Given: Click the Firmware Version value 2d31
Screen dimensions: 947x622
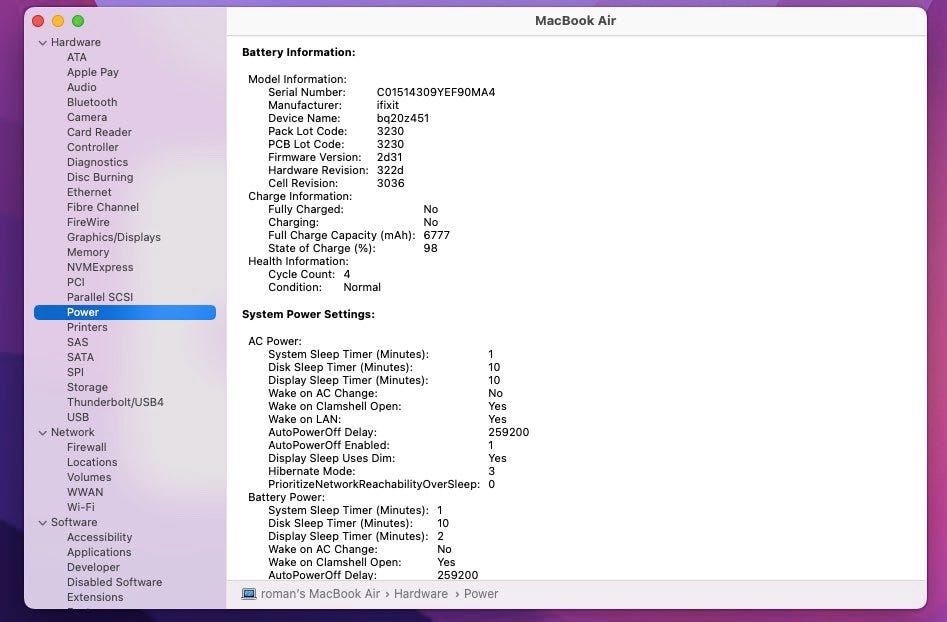Looking at the screenshot, I should click(x=389, y=157).
